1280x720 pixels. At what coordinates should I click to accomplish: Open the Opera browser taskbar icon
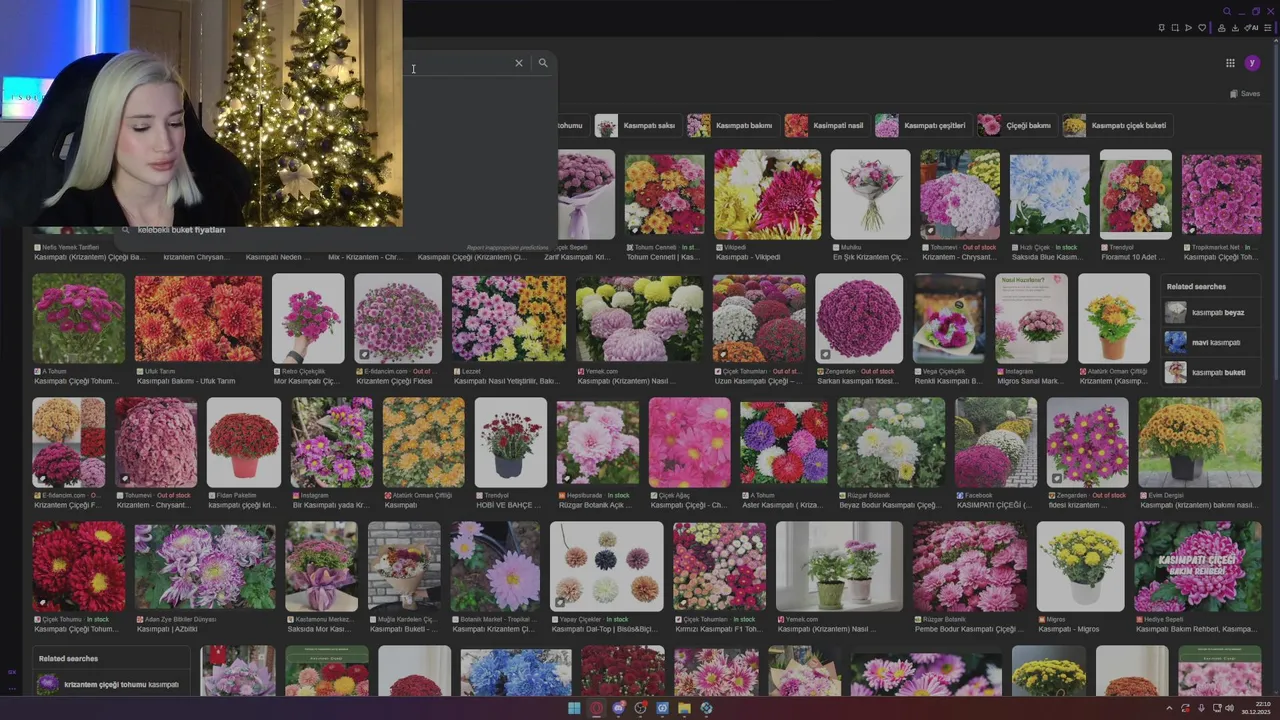click(597, 708)
